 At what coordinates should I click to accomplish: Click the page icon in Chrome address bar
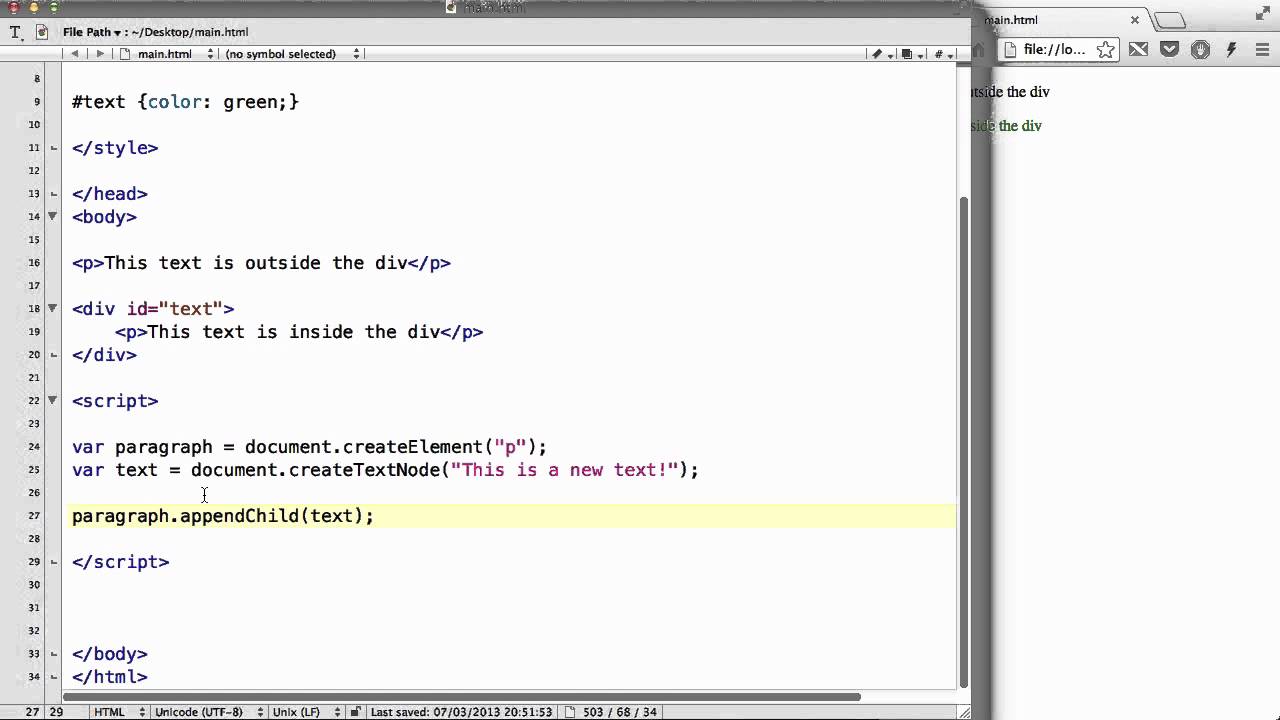1010,50
